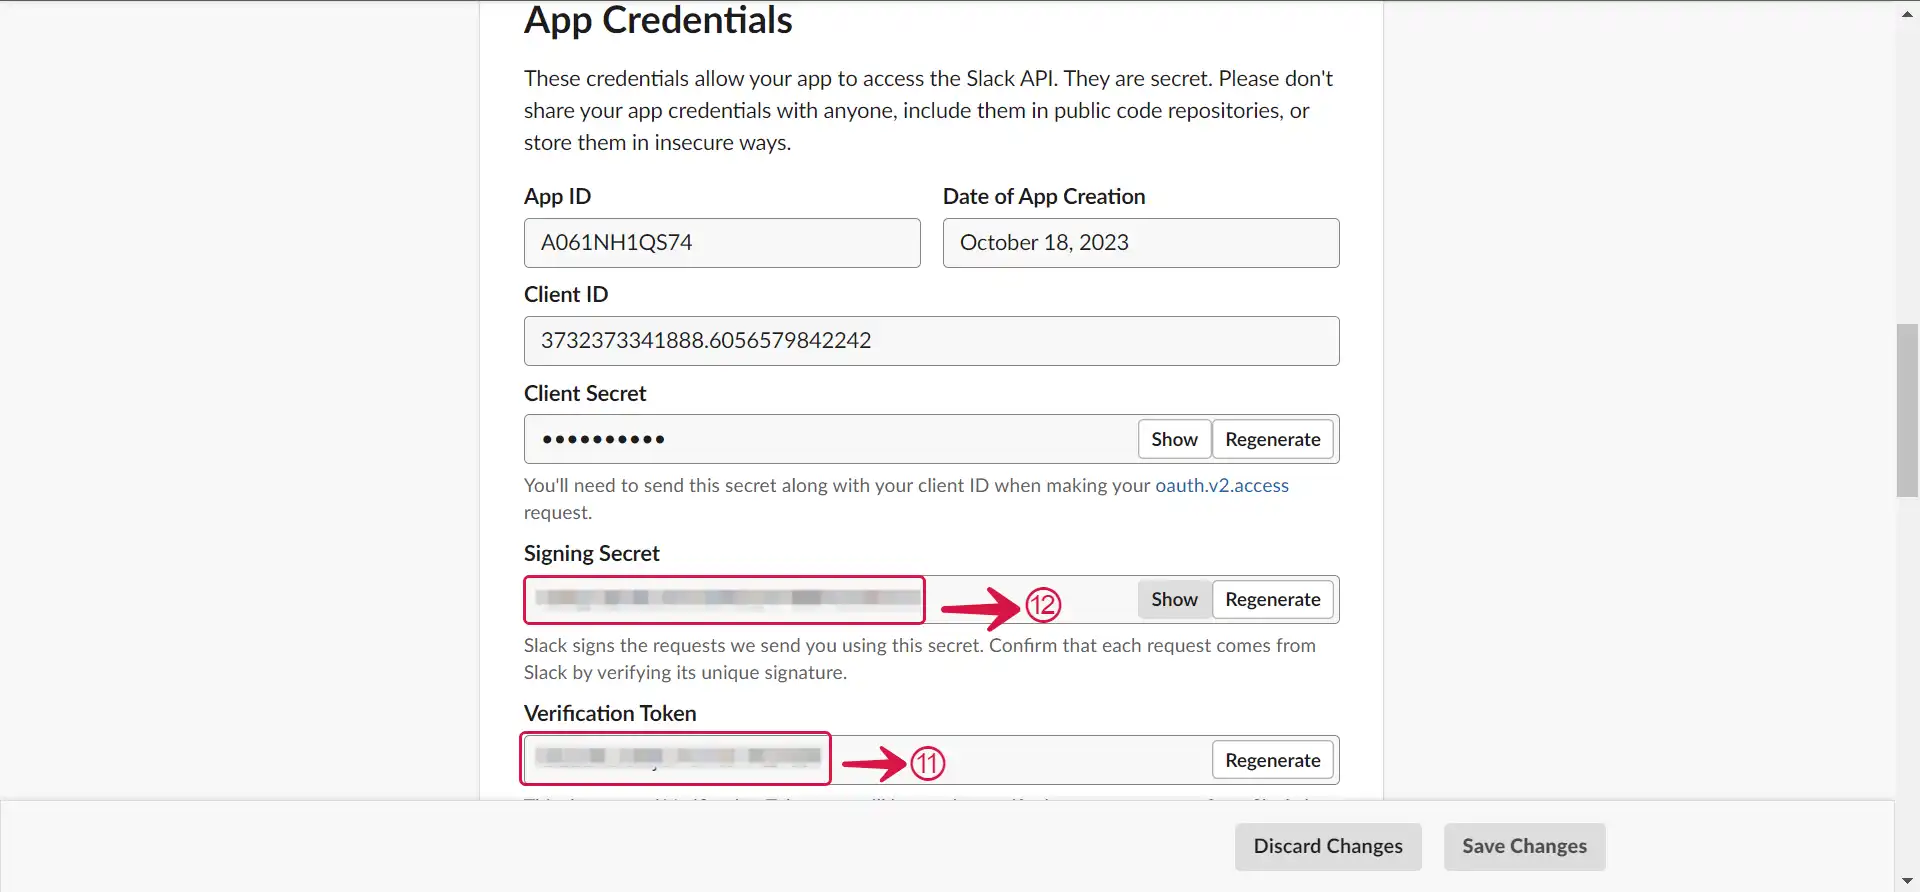Discard Changes at the bottom bar

click(1328, 847)
